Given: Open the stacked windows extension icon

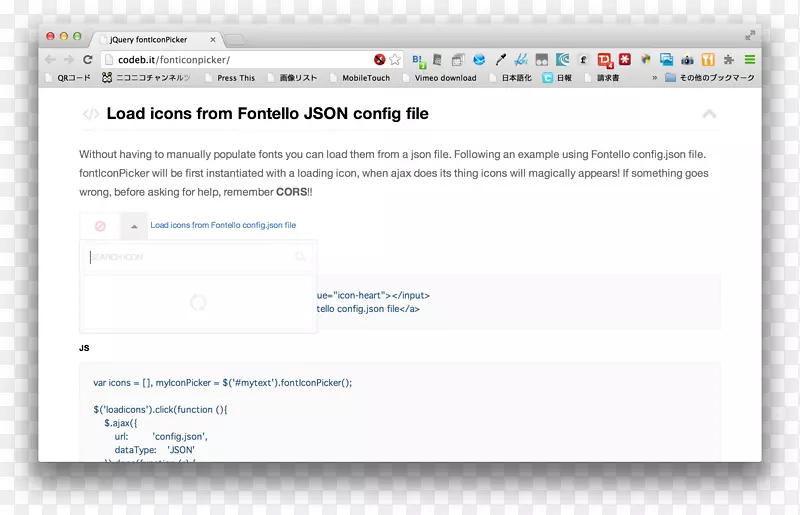Looking at the screenshot, I should pyautogui.click(x=458, y=60).
